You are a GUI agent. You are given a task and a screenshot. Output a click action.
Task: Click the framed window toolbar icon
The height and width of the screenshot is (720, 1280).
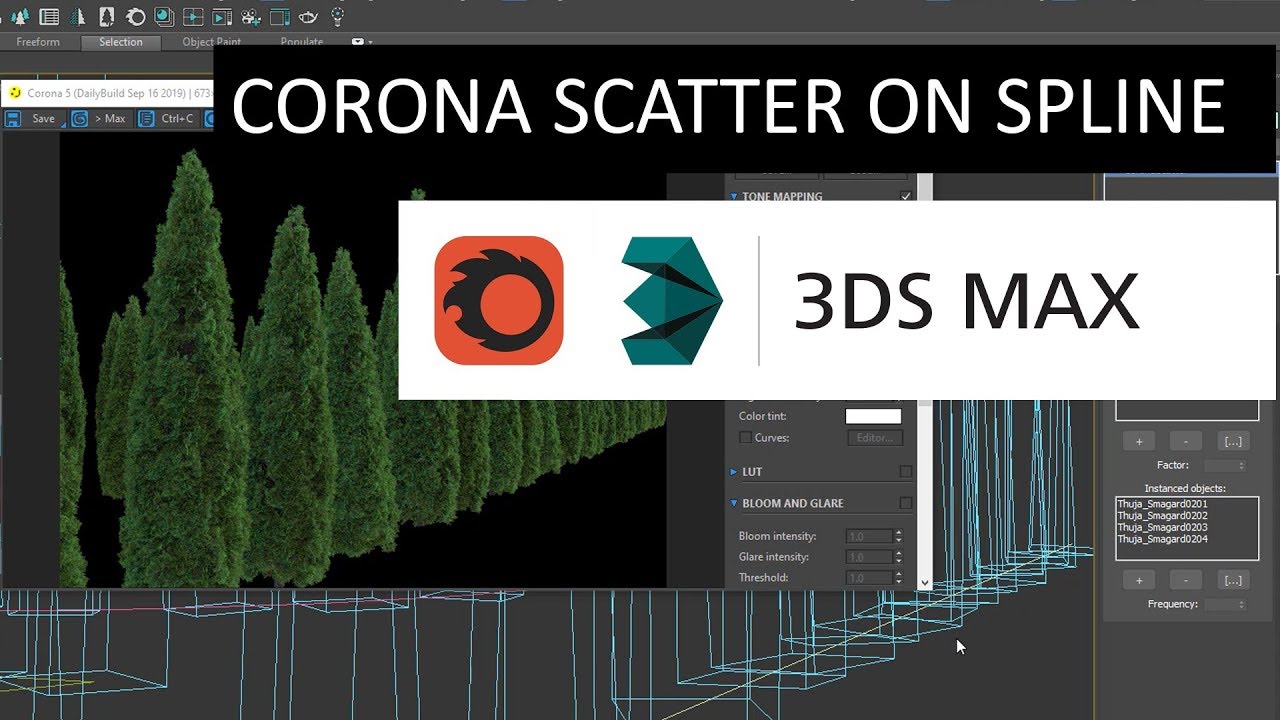280,16
